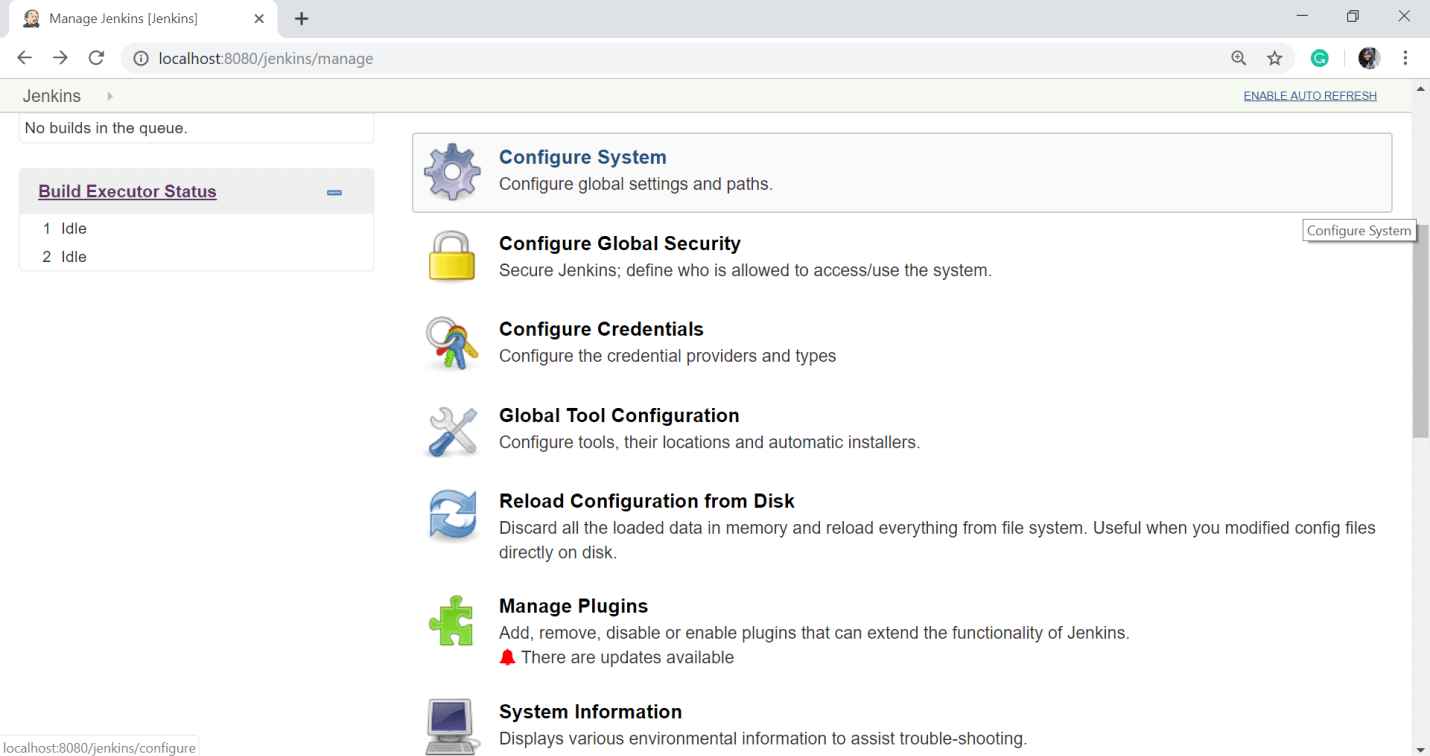Viewport: 1430px width, 756px height.
Task: Click the red updates-available bell icon
Action: pos(507,657)
